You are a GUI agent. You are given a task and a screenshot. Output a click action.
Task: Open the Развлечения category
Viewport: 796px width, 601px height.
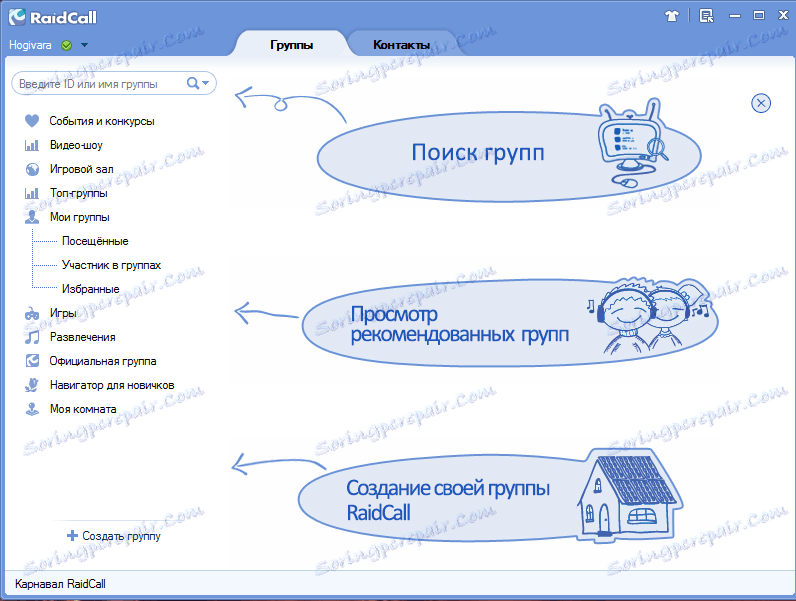tap(82, 337)
